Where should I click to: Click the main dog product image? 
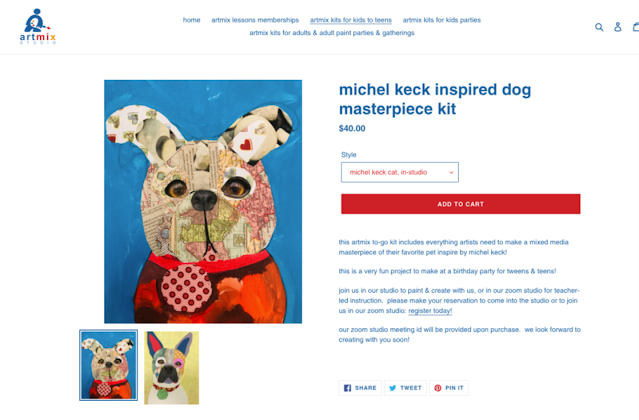(203, 202)
